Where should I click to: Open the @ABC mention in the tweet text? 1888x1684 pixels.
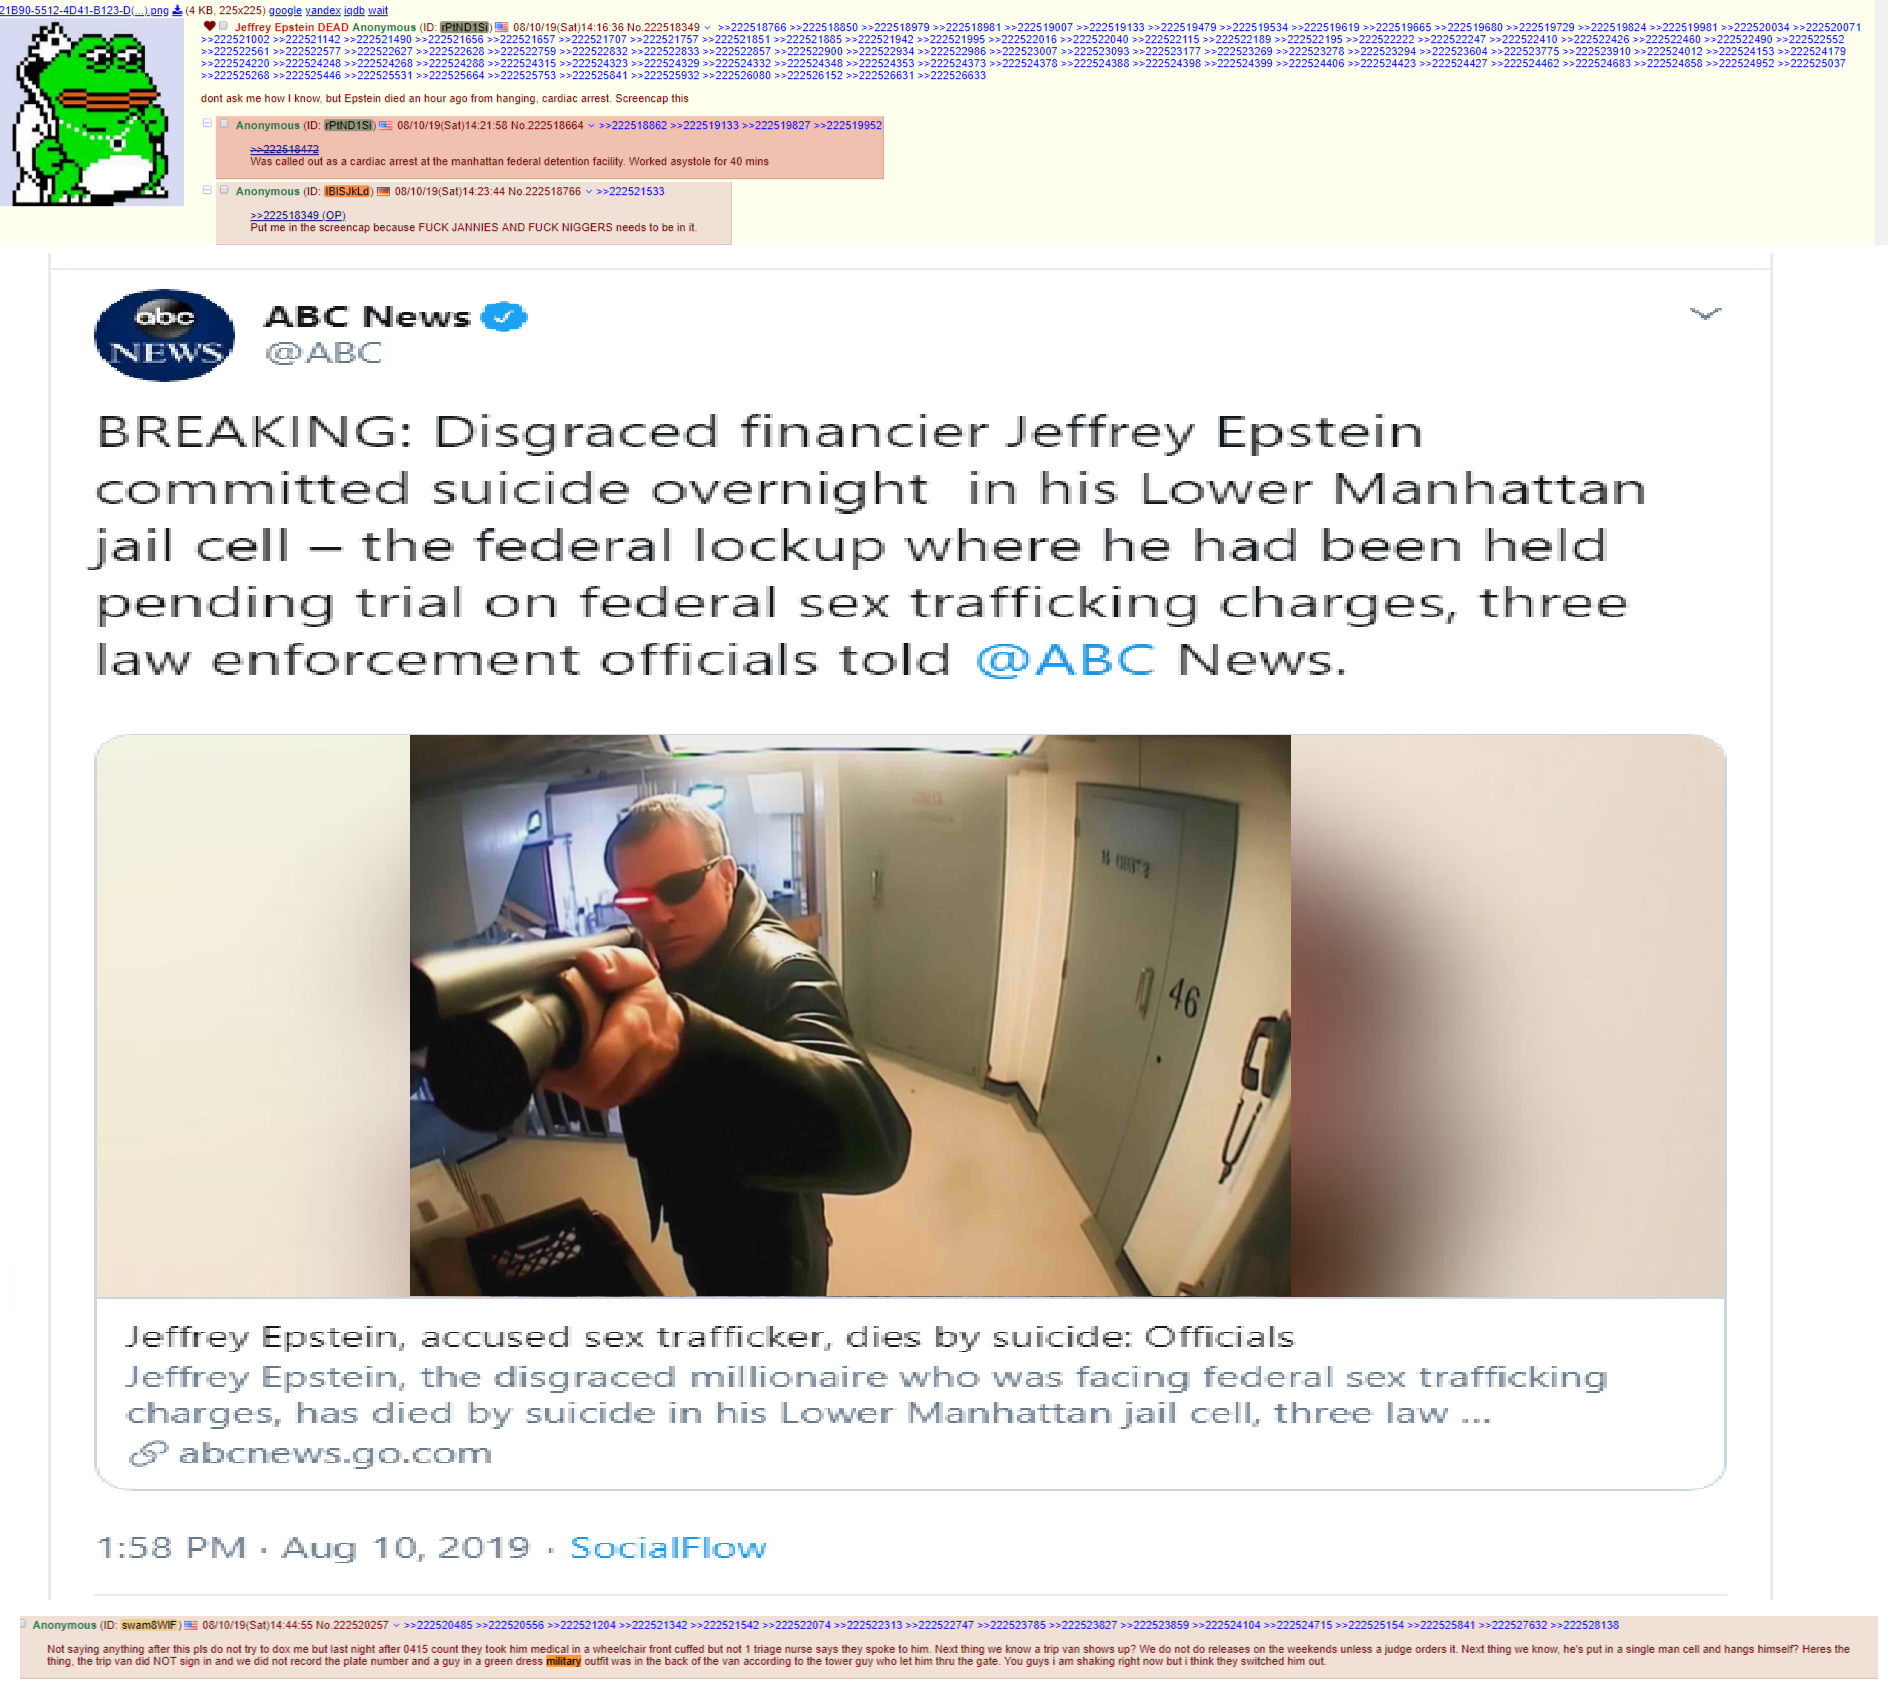1065,661
